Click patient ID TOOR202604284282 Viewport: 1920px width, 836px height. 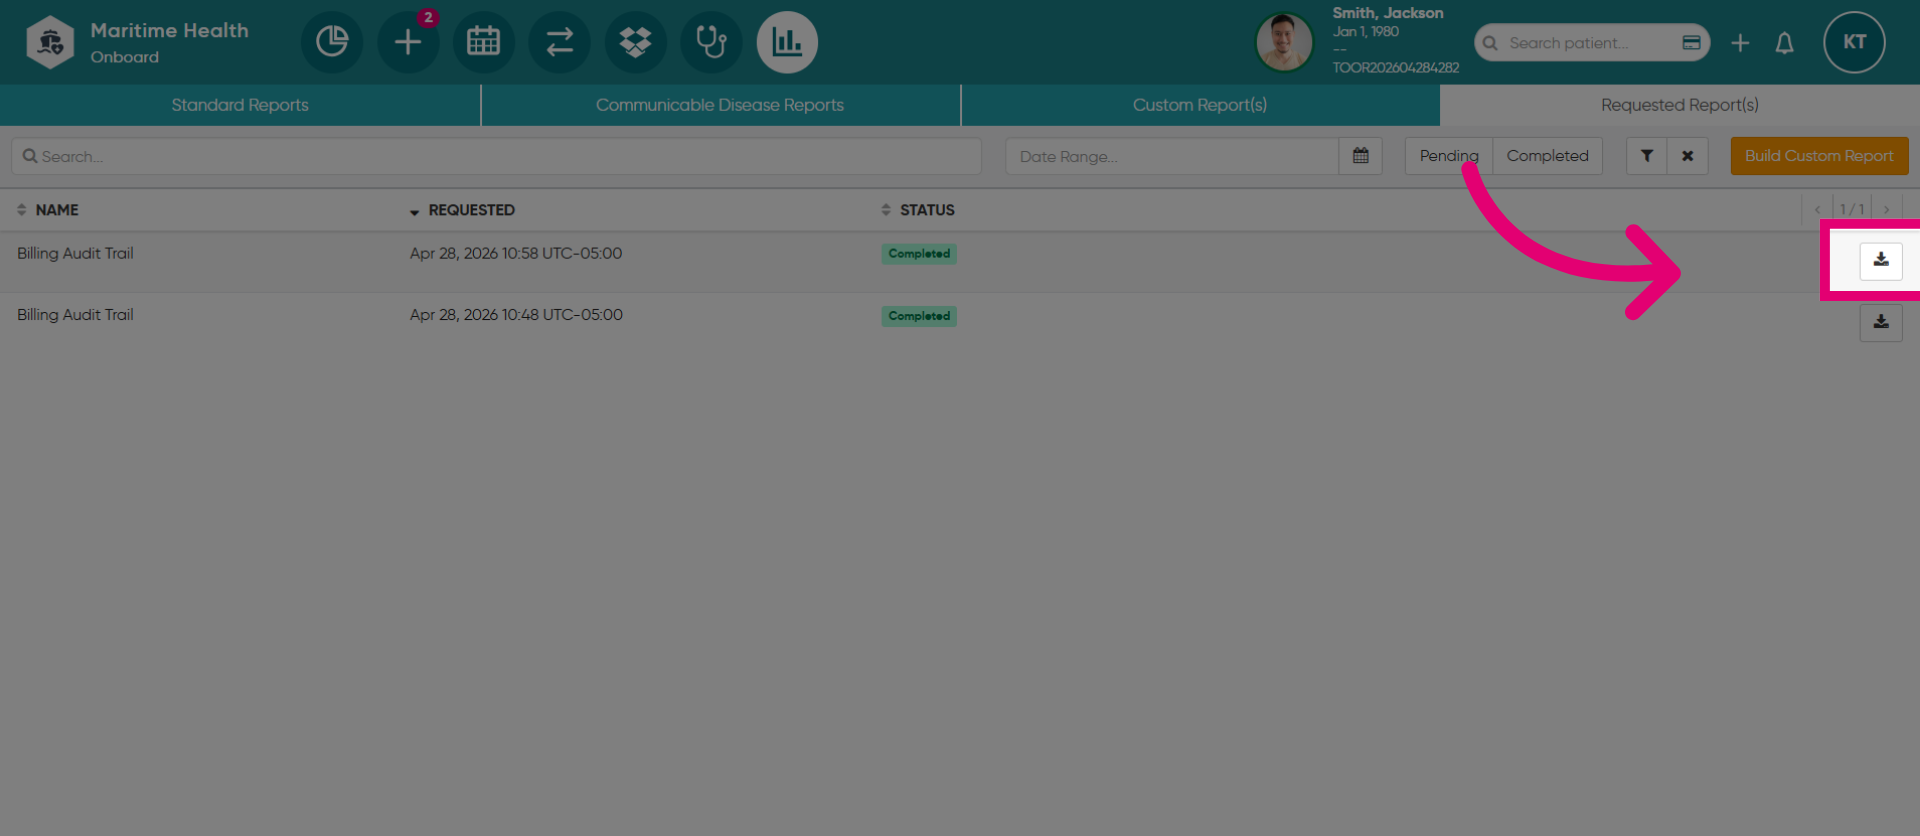(1396, 68)
